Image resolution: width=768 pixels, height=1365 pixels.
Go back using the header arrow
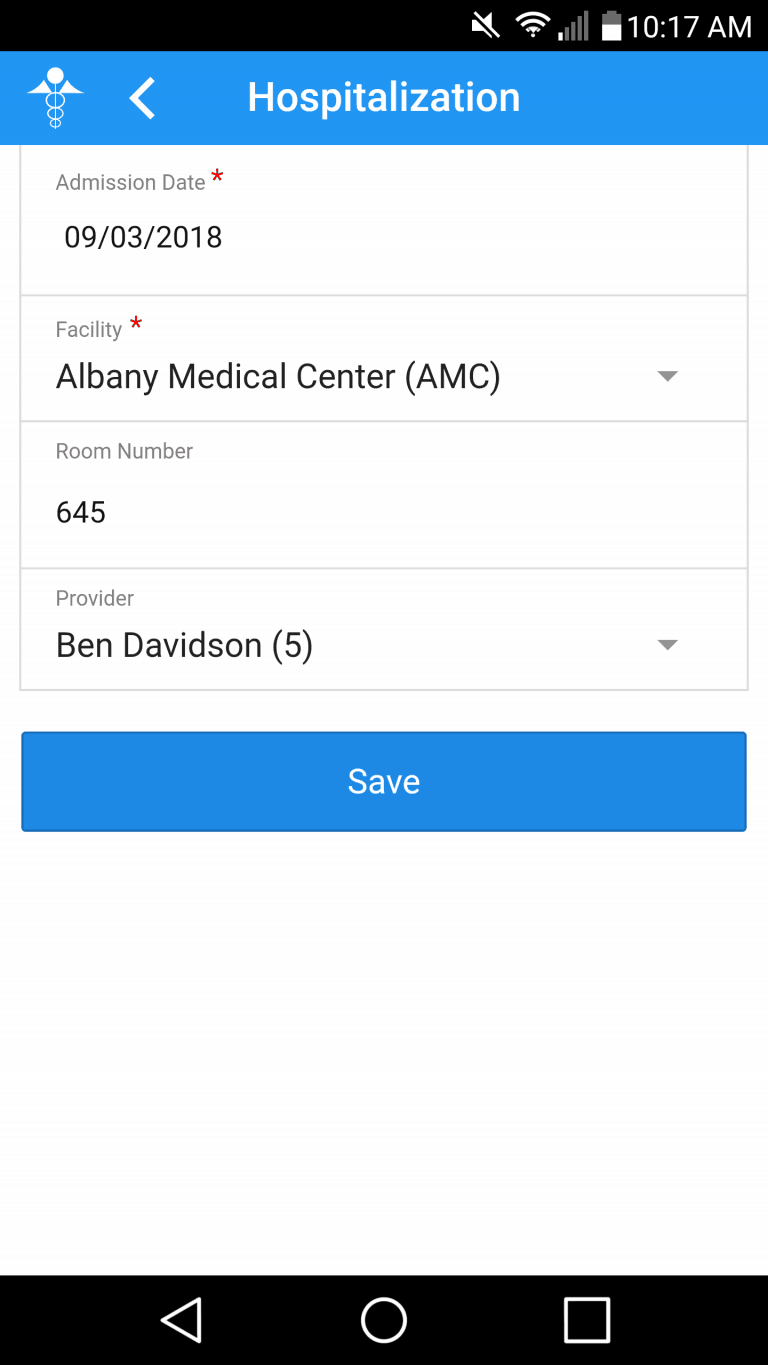tap(142, 98)
